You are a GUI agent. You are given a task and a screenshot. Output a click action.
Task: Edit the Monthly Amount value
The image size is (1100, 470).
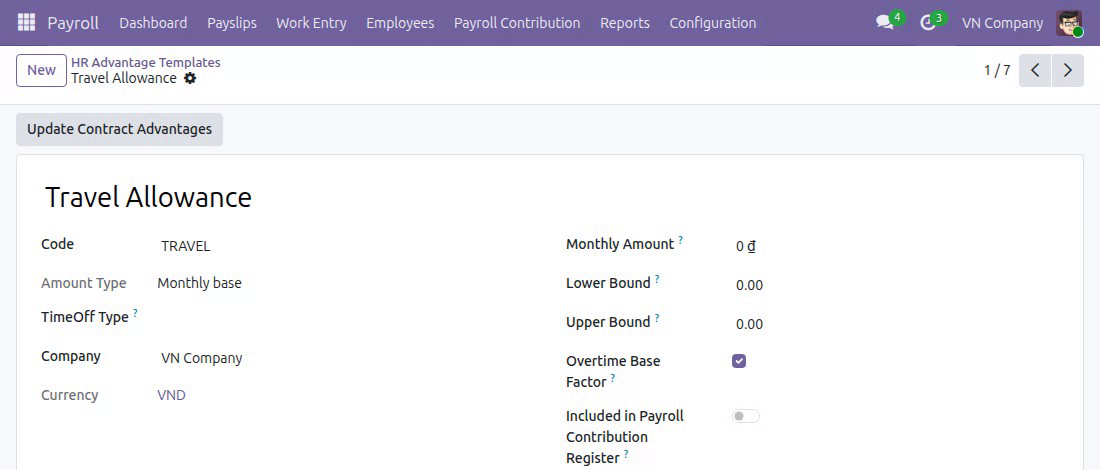[746, 246]
